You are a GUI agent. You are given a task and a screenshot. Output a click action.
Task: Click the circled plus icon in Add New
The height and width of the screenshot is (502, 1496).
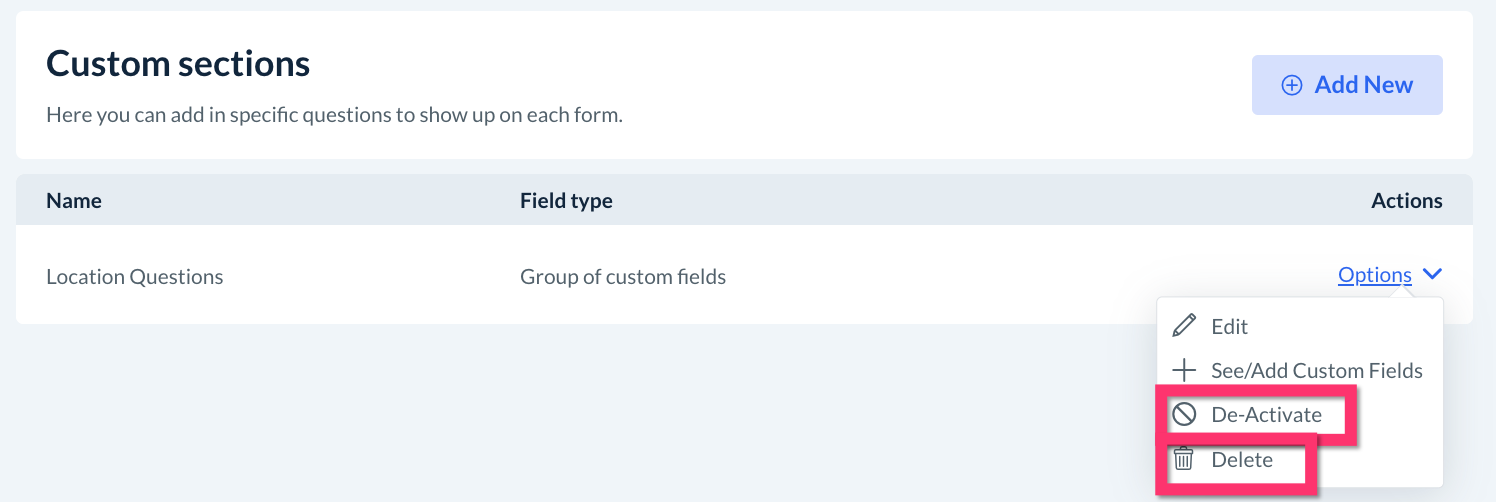tap(1292, 85)
